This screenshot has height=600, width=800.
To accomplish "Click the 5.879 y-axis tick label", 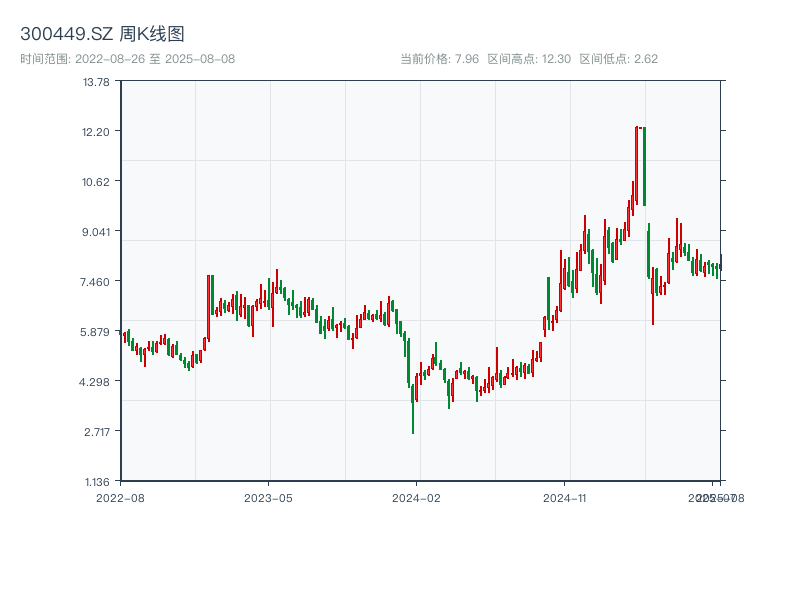I will pos(96,332).
